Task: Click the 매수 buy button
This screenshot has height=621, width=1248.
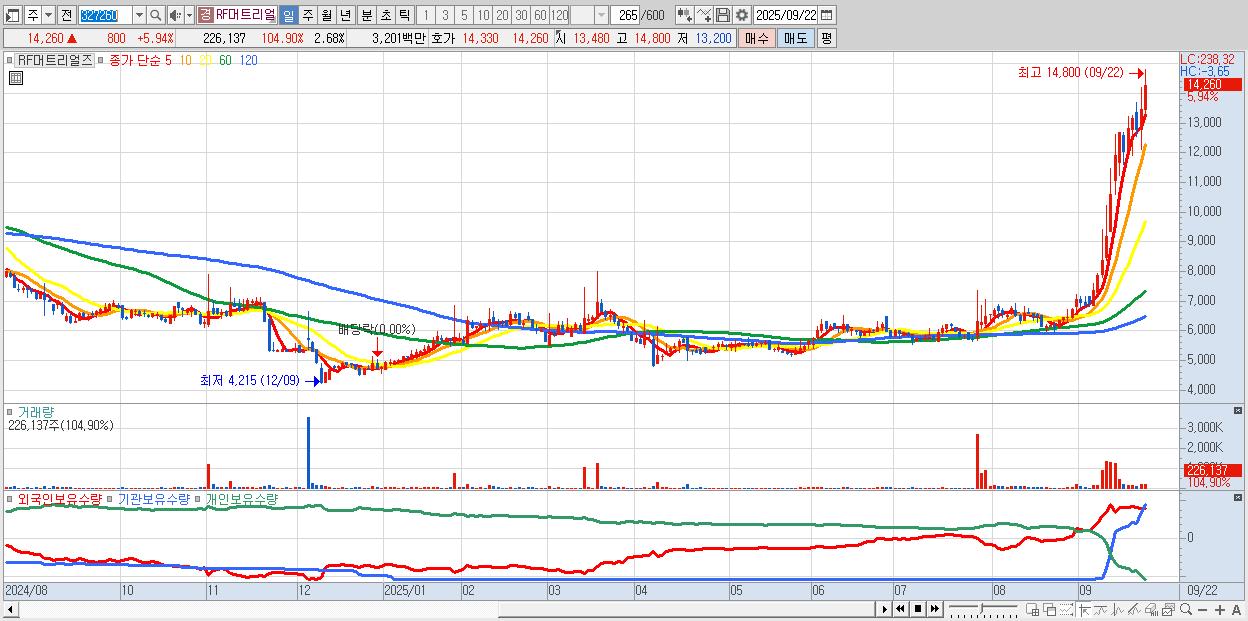Action: click(757, 38)
